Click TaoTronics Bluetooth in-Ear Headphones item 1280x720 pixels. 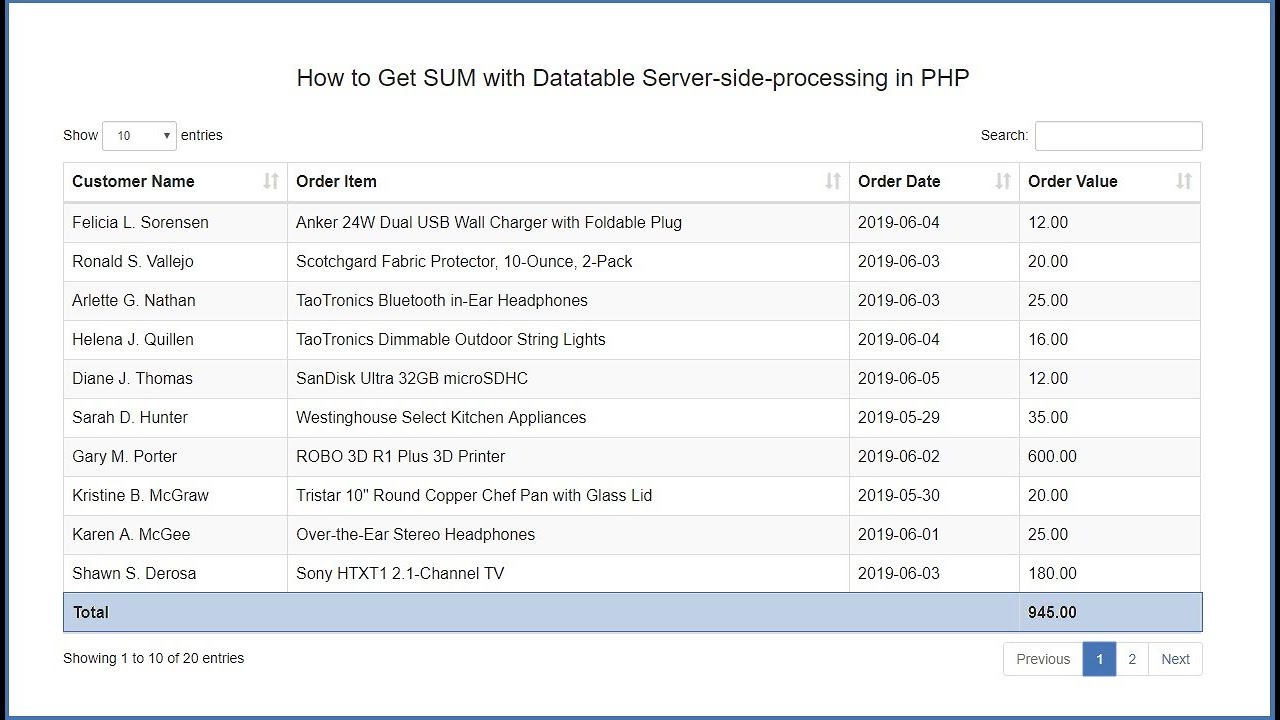point(442,300)
